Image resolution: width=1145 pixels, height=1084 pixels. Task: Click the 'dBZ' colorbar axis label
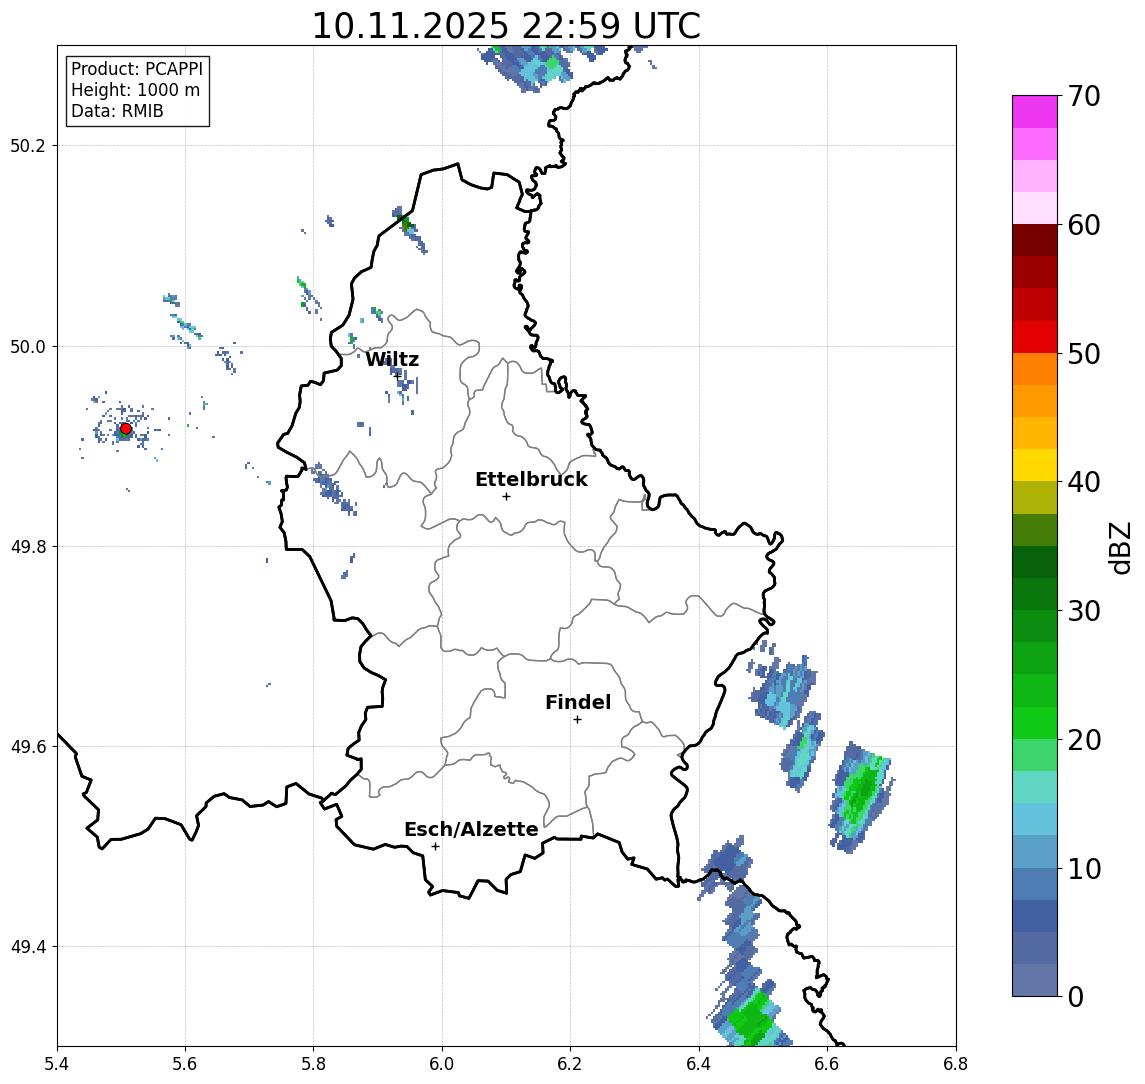point(1120,548)
